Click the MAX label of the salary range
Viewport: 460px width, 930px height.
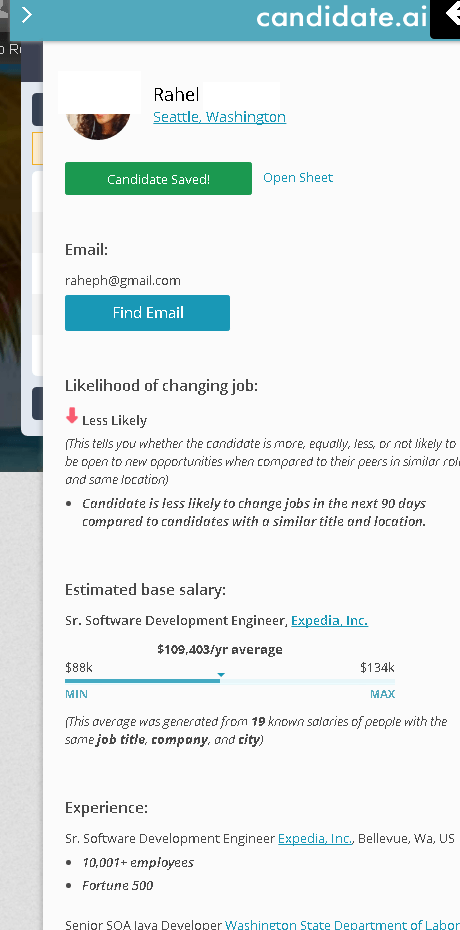click(x=382, y=694)
